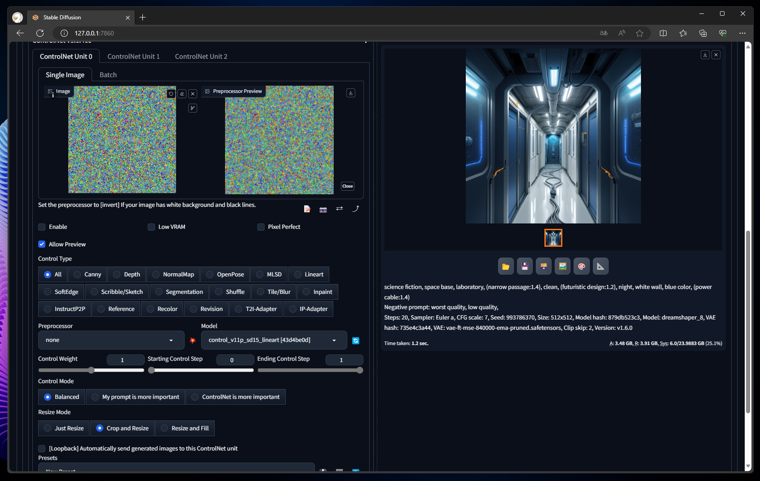The image size is (760, 481).
Task: Choose Just Resize mode
Action: click(x=64, y=428)
